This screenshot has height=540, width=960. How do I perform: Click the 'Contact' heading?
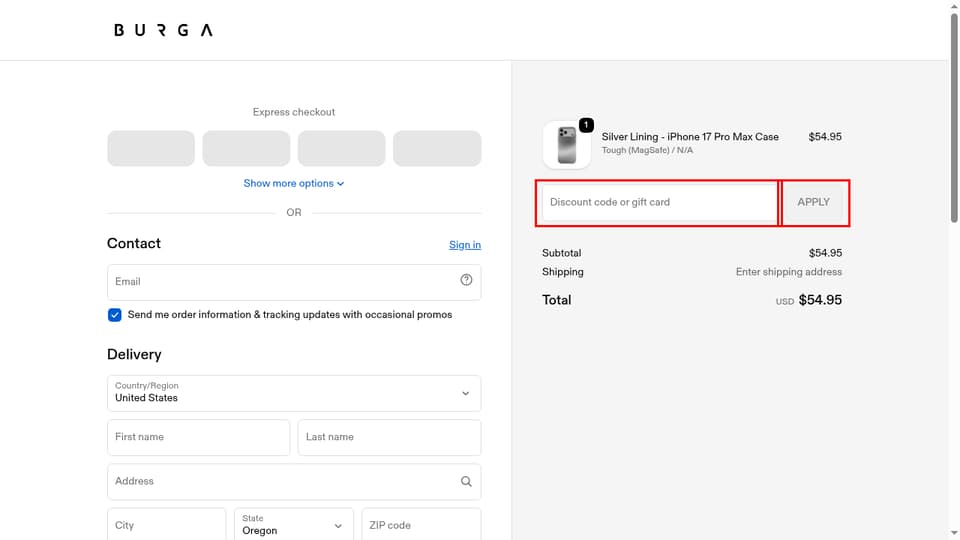[133, 244]
